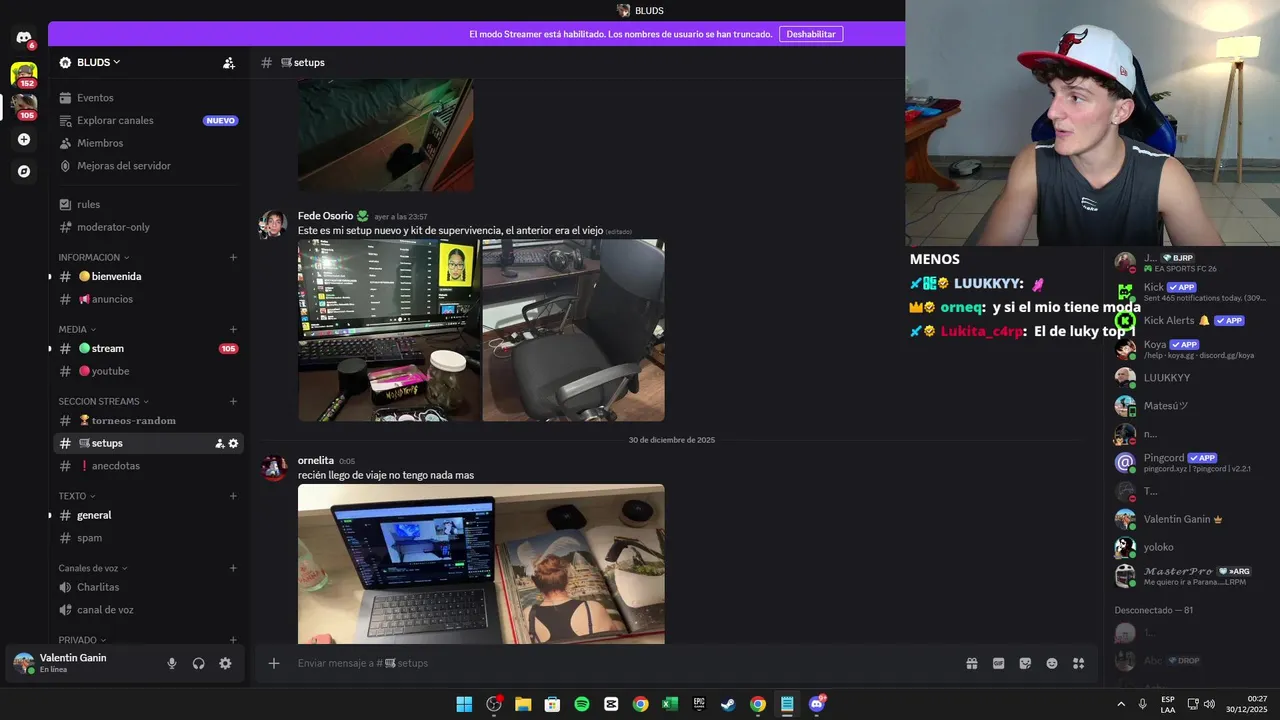The height and width of the screenshot is (720, 1280).
Task: Open Fede Osorio's profile from username
Action: 325,216
